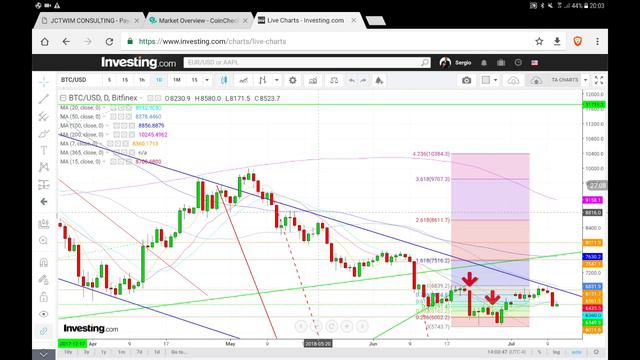
Task: Open the notifications bell icon
Action: tap(484, 62)
